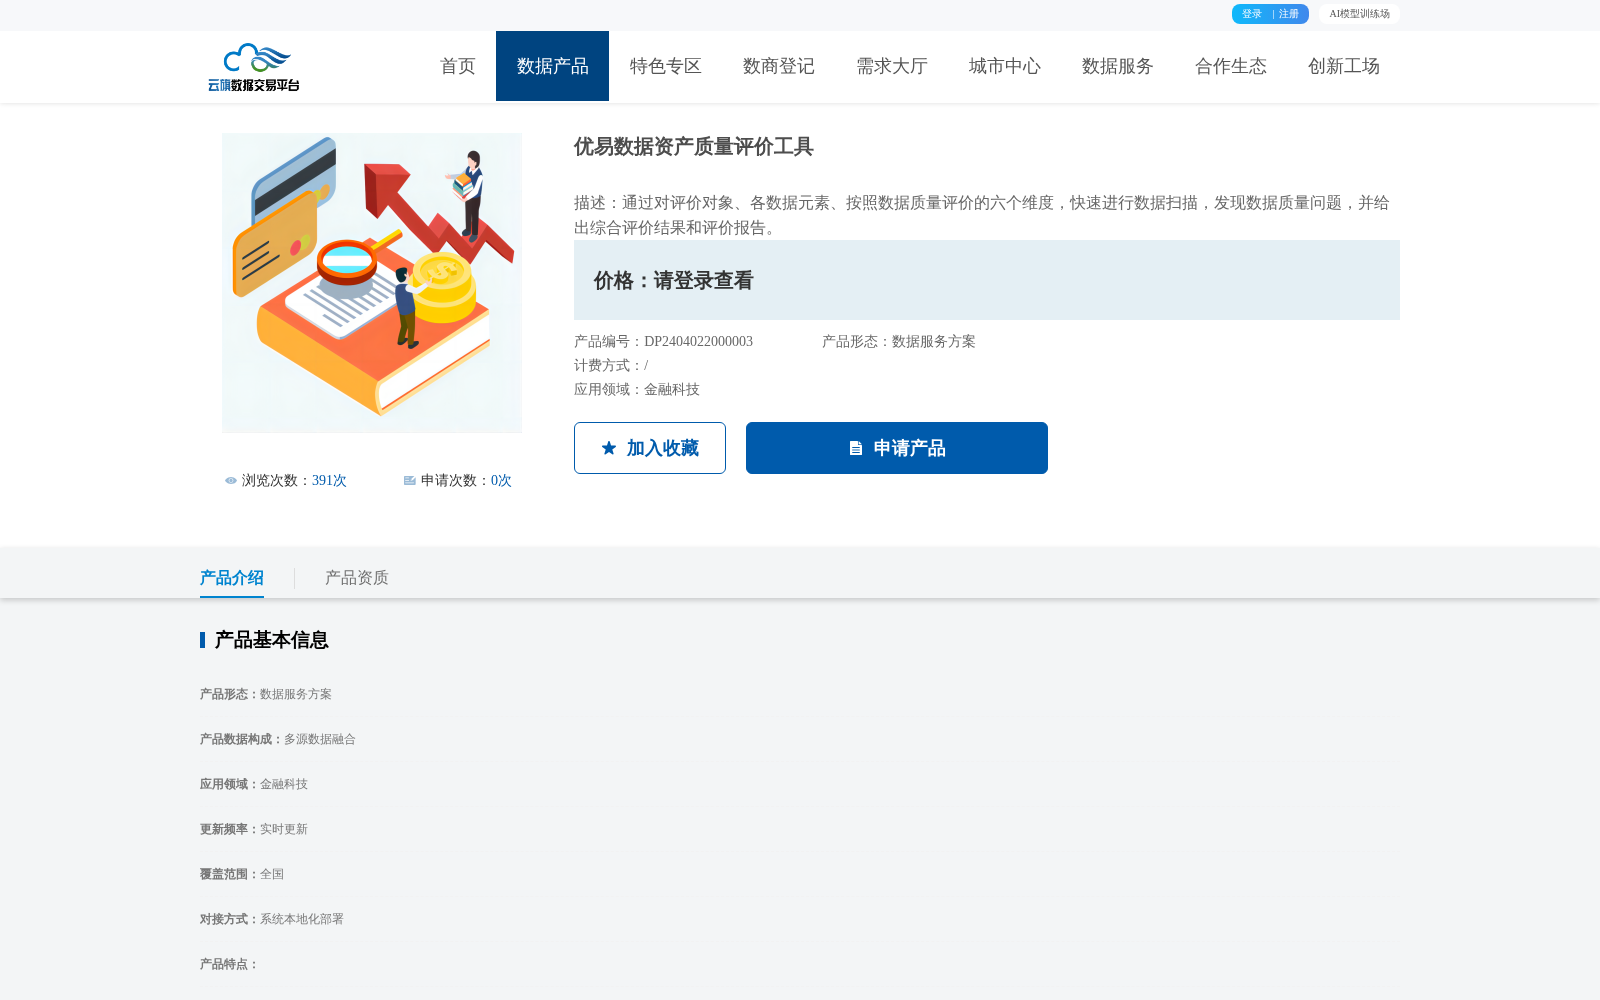
Task: Open the 城市中心 menu
Action: [1005, 66]
